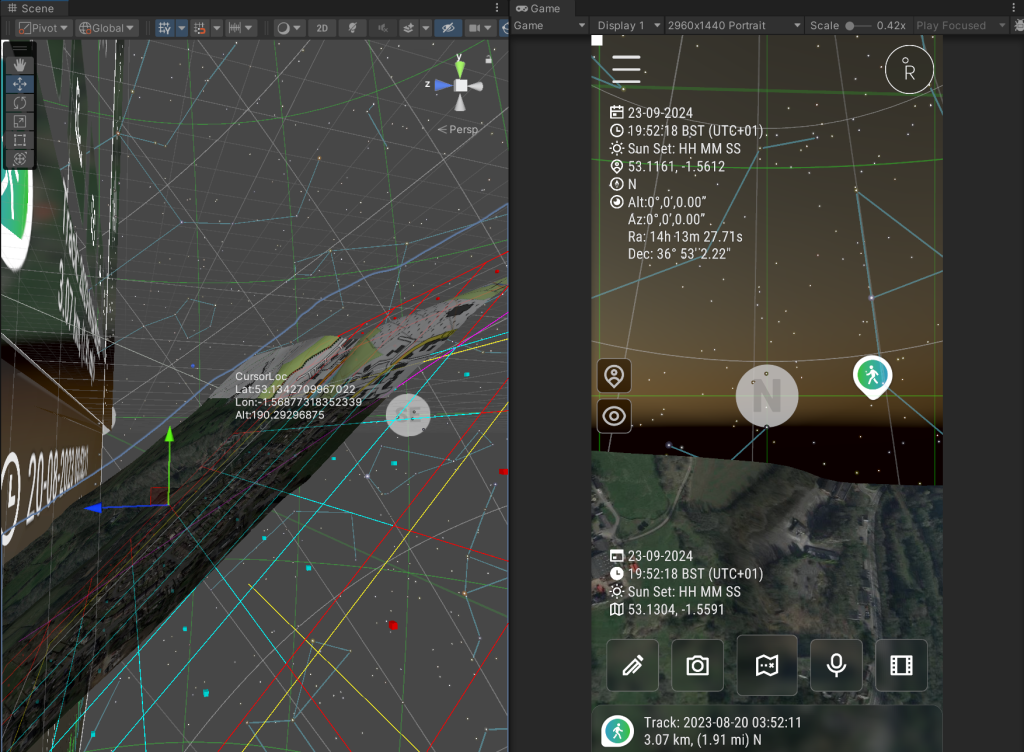1024x752 pixels.
Task: Toggle the eye view button in Game view
Action: coord(614,416)
